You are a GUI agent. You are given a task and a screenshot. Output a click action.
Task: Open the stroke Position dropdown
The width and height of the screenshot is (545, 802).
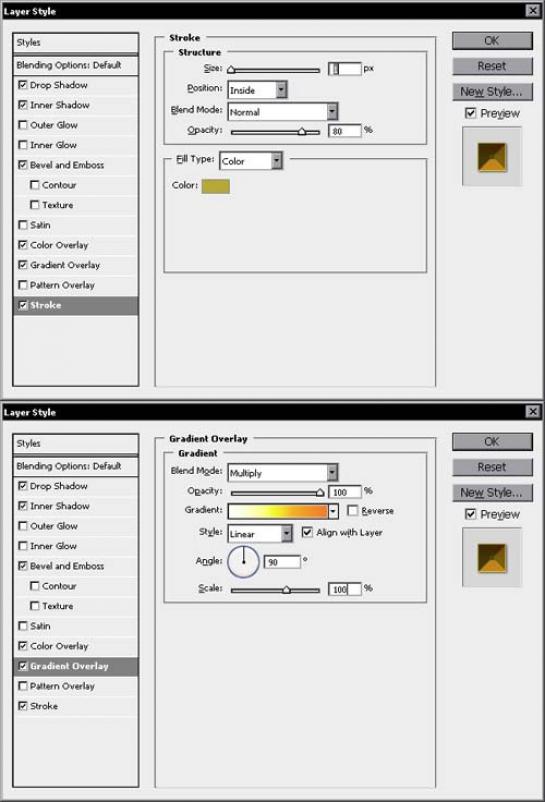pos(257,90)
